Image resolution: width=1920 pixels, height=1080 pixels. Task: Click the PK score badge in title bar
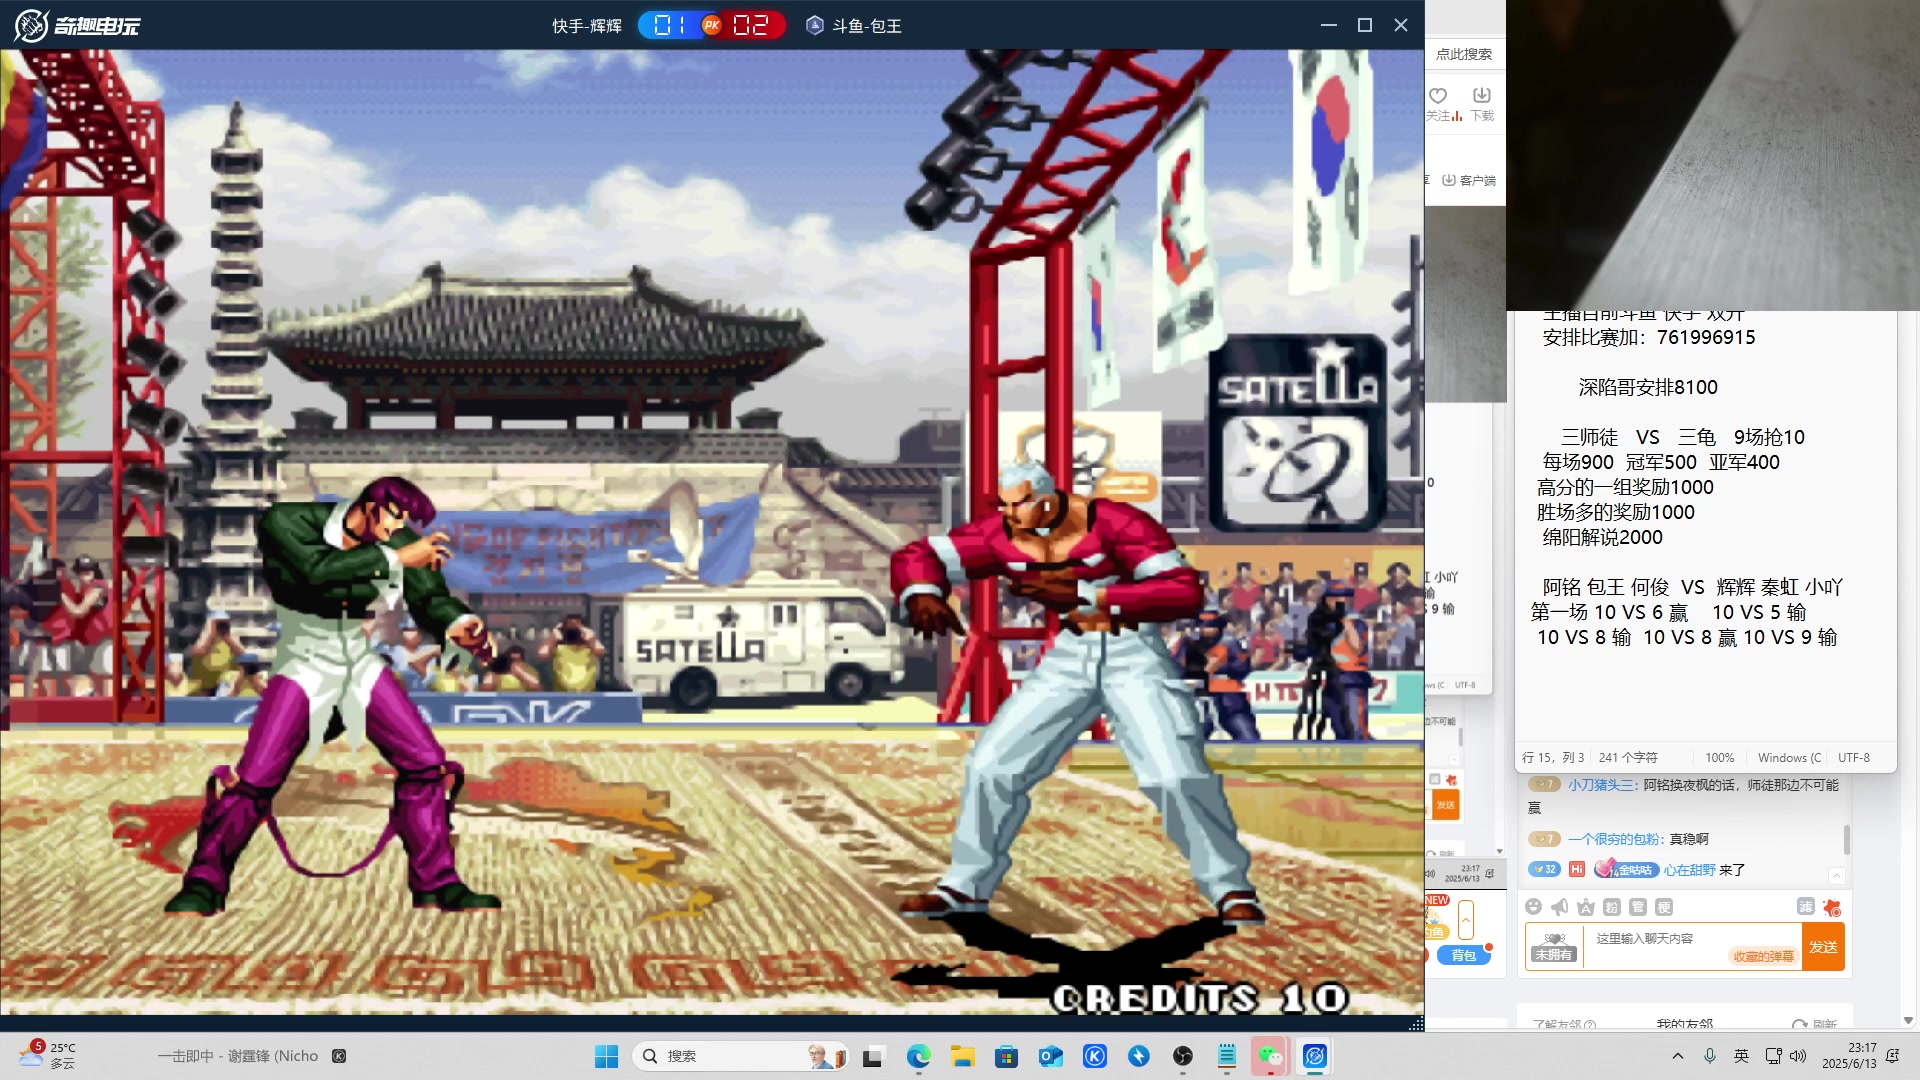point(712,25)
